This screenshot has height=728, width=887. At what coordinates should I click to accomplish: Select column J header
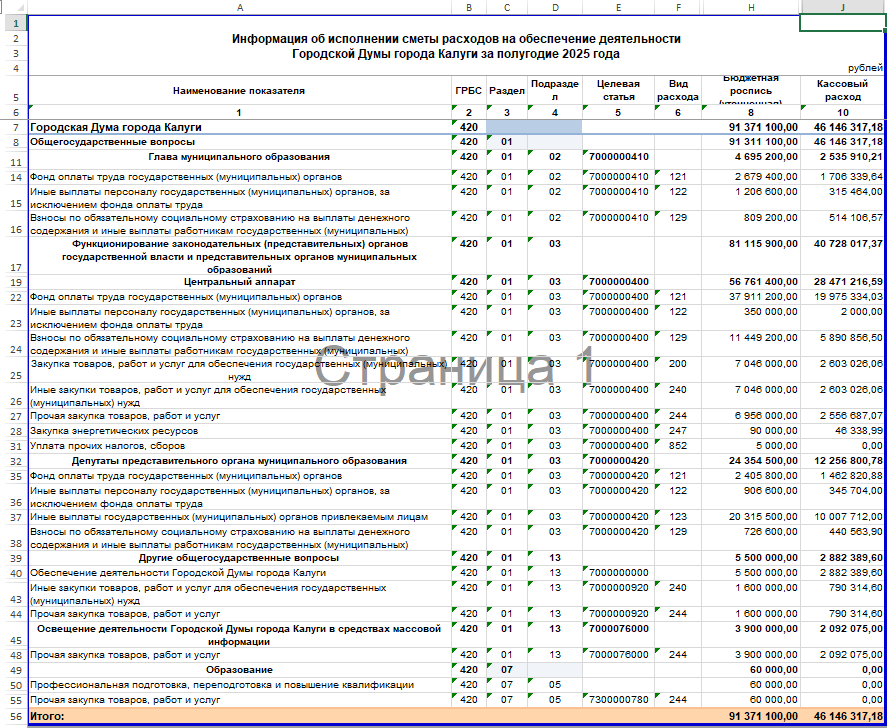[843, 7]
